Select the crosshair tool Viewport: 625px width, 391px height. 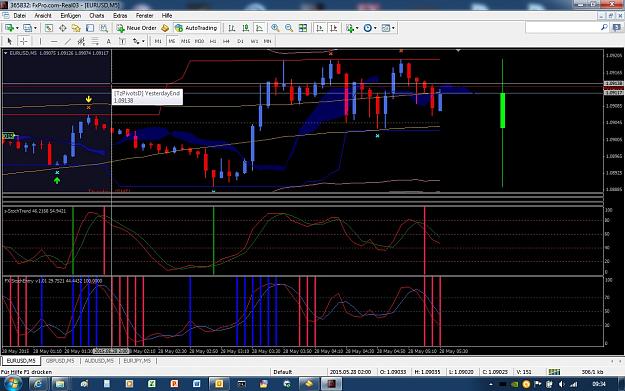click(x=24, y=41)
